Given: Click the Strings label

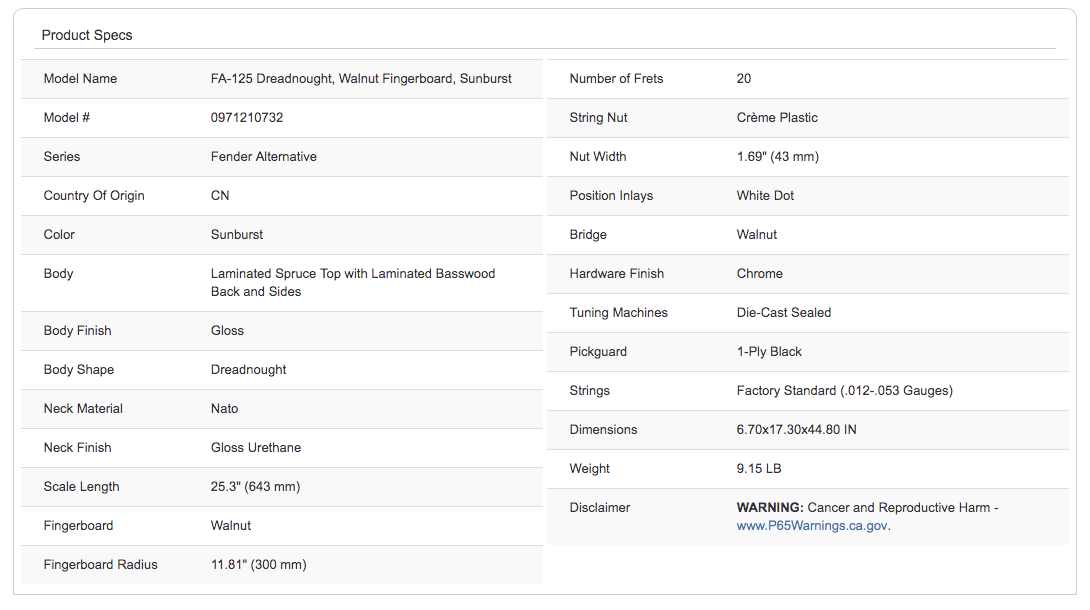Looking at the screenshot, I should (589, 390).
